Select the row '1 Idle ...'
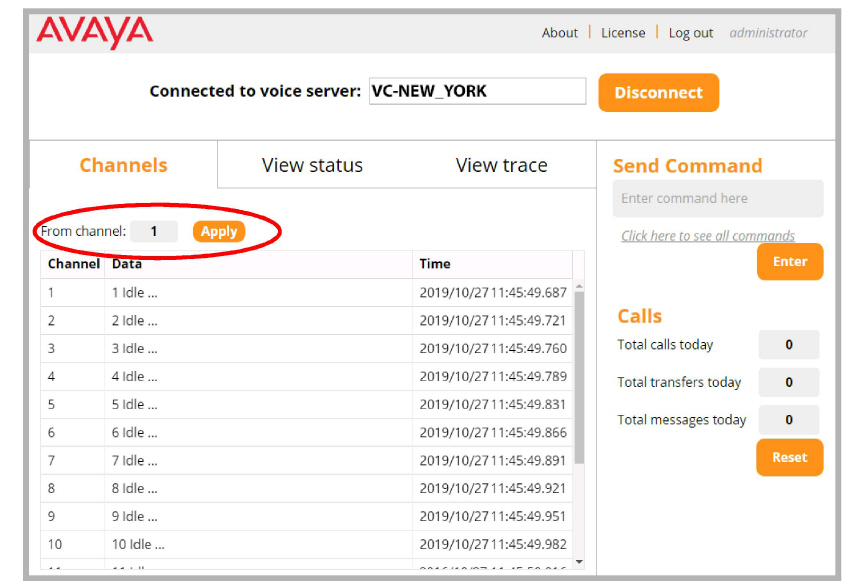The image size is (864, 588). (x=306, y=293)
